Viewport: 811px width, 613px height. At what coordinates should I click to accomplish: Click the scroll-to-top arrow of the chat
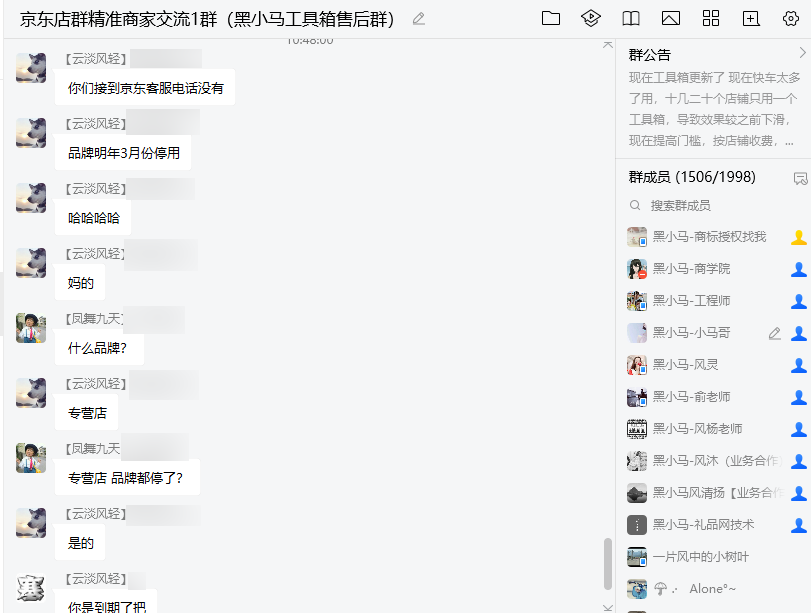point(608,45)
